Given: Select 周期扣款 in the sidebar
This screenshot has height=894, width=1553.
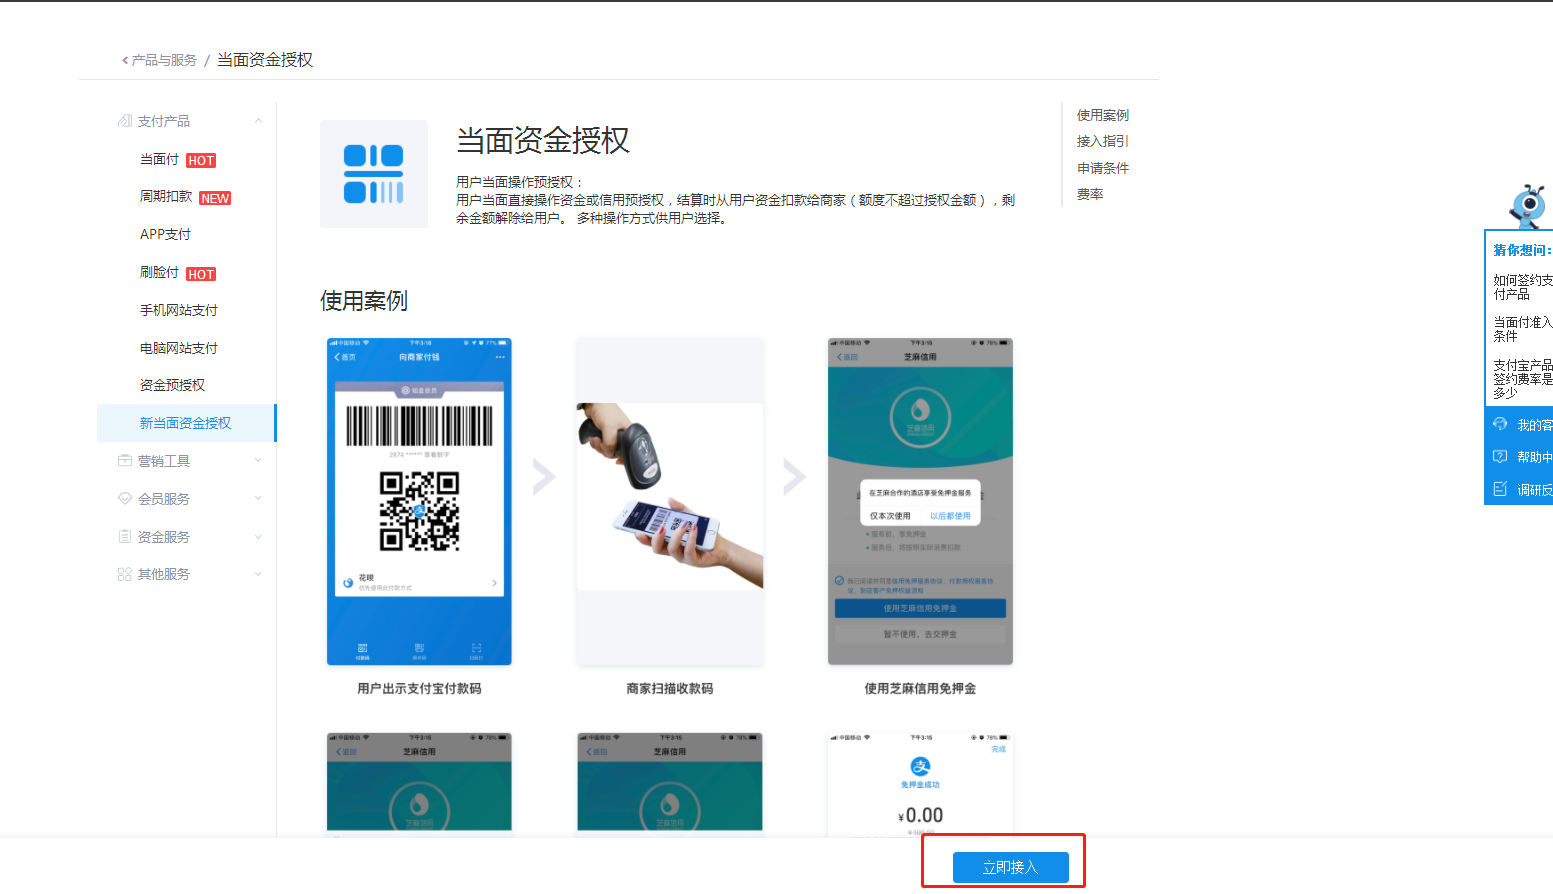Looking at the screenshot, I should coord(166,197).
